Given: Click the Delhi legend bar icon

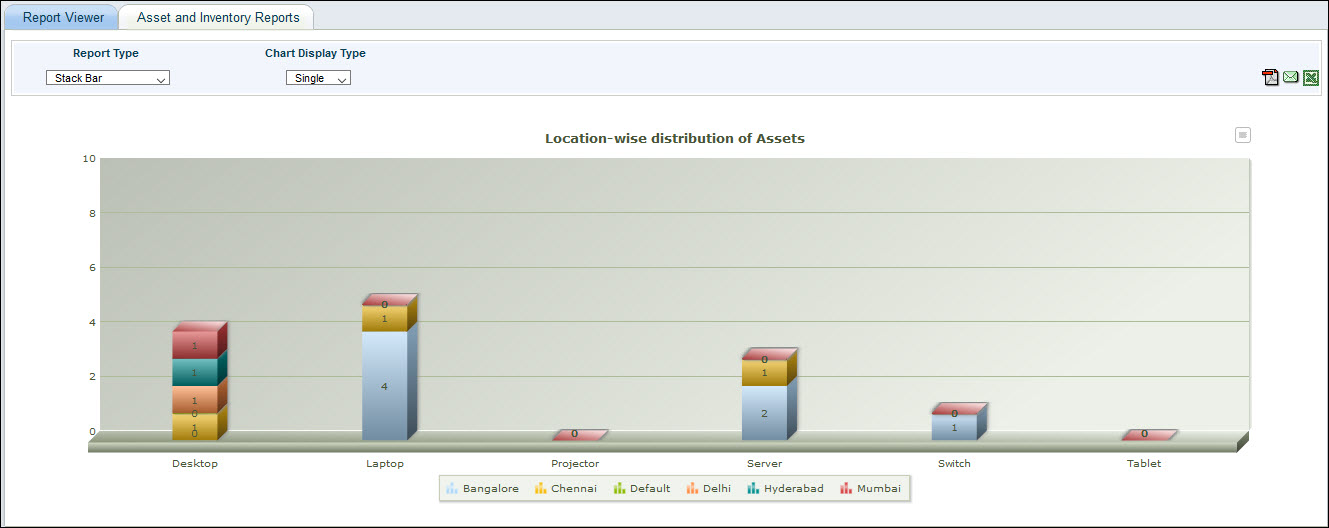Looking at the screenshot, I should tap(691, 489).
